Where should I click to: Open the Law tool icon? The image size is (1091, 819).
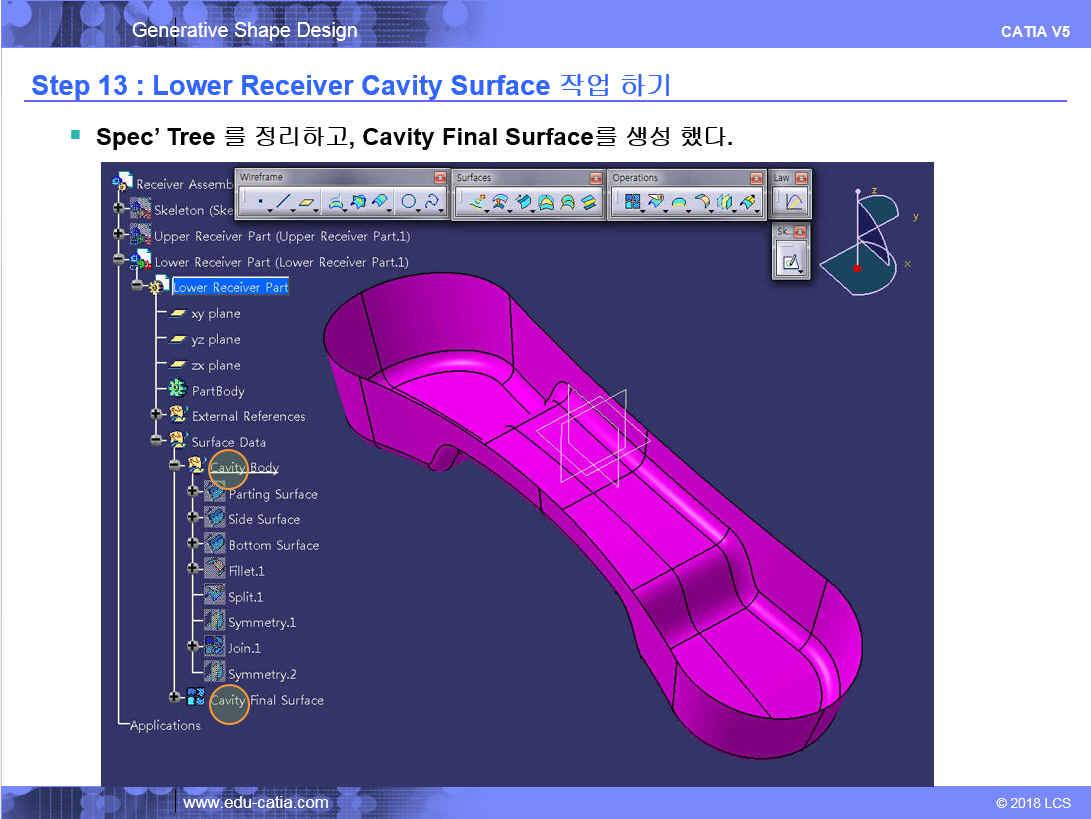click(x=793, y=203)
